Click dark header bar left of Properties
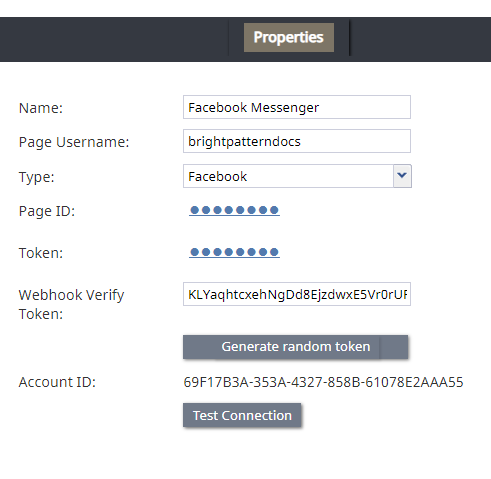Image resolution: width=491 pixels, height=479 pixels. pos(114,39)
